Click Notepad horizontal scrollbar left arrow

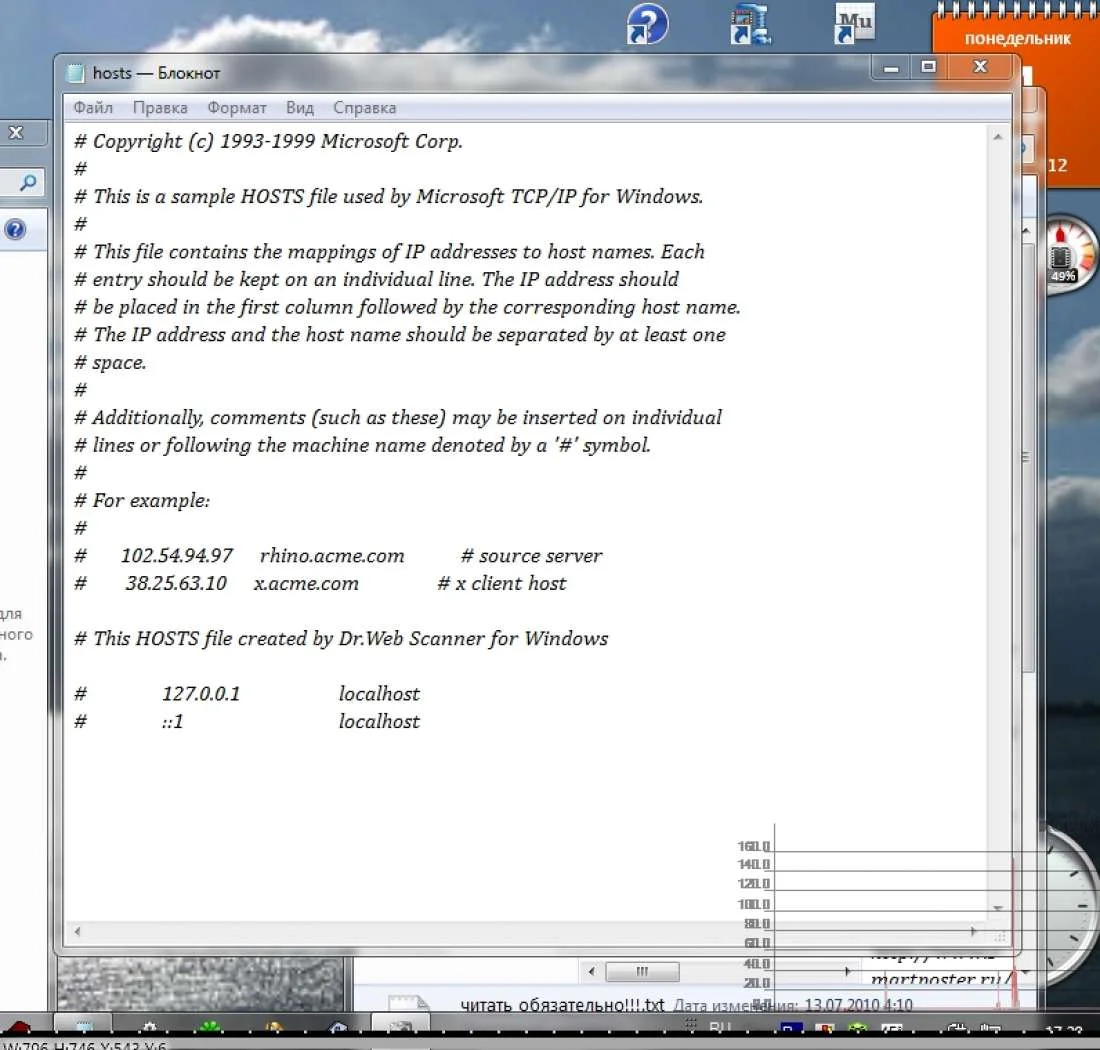coord(77,931)
